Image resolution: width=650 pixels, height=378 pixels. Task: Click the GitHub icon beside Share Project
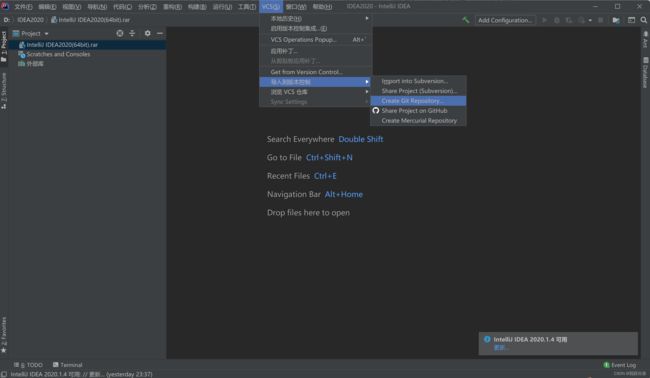376,111
